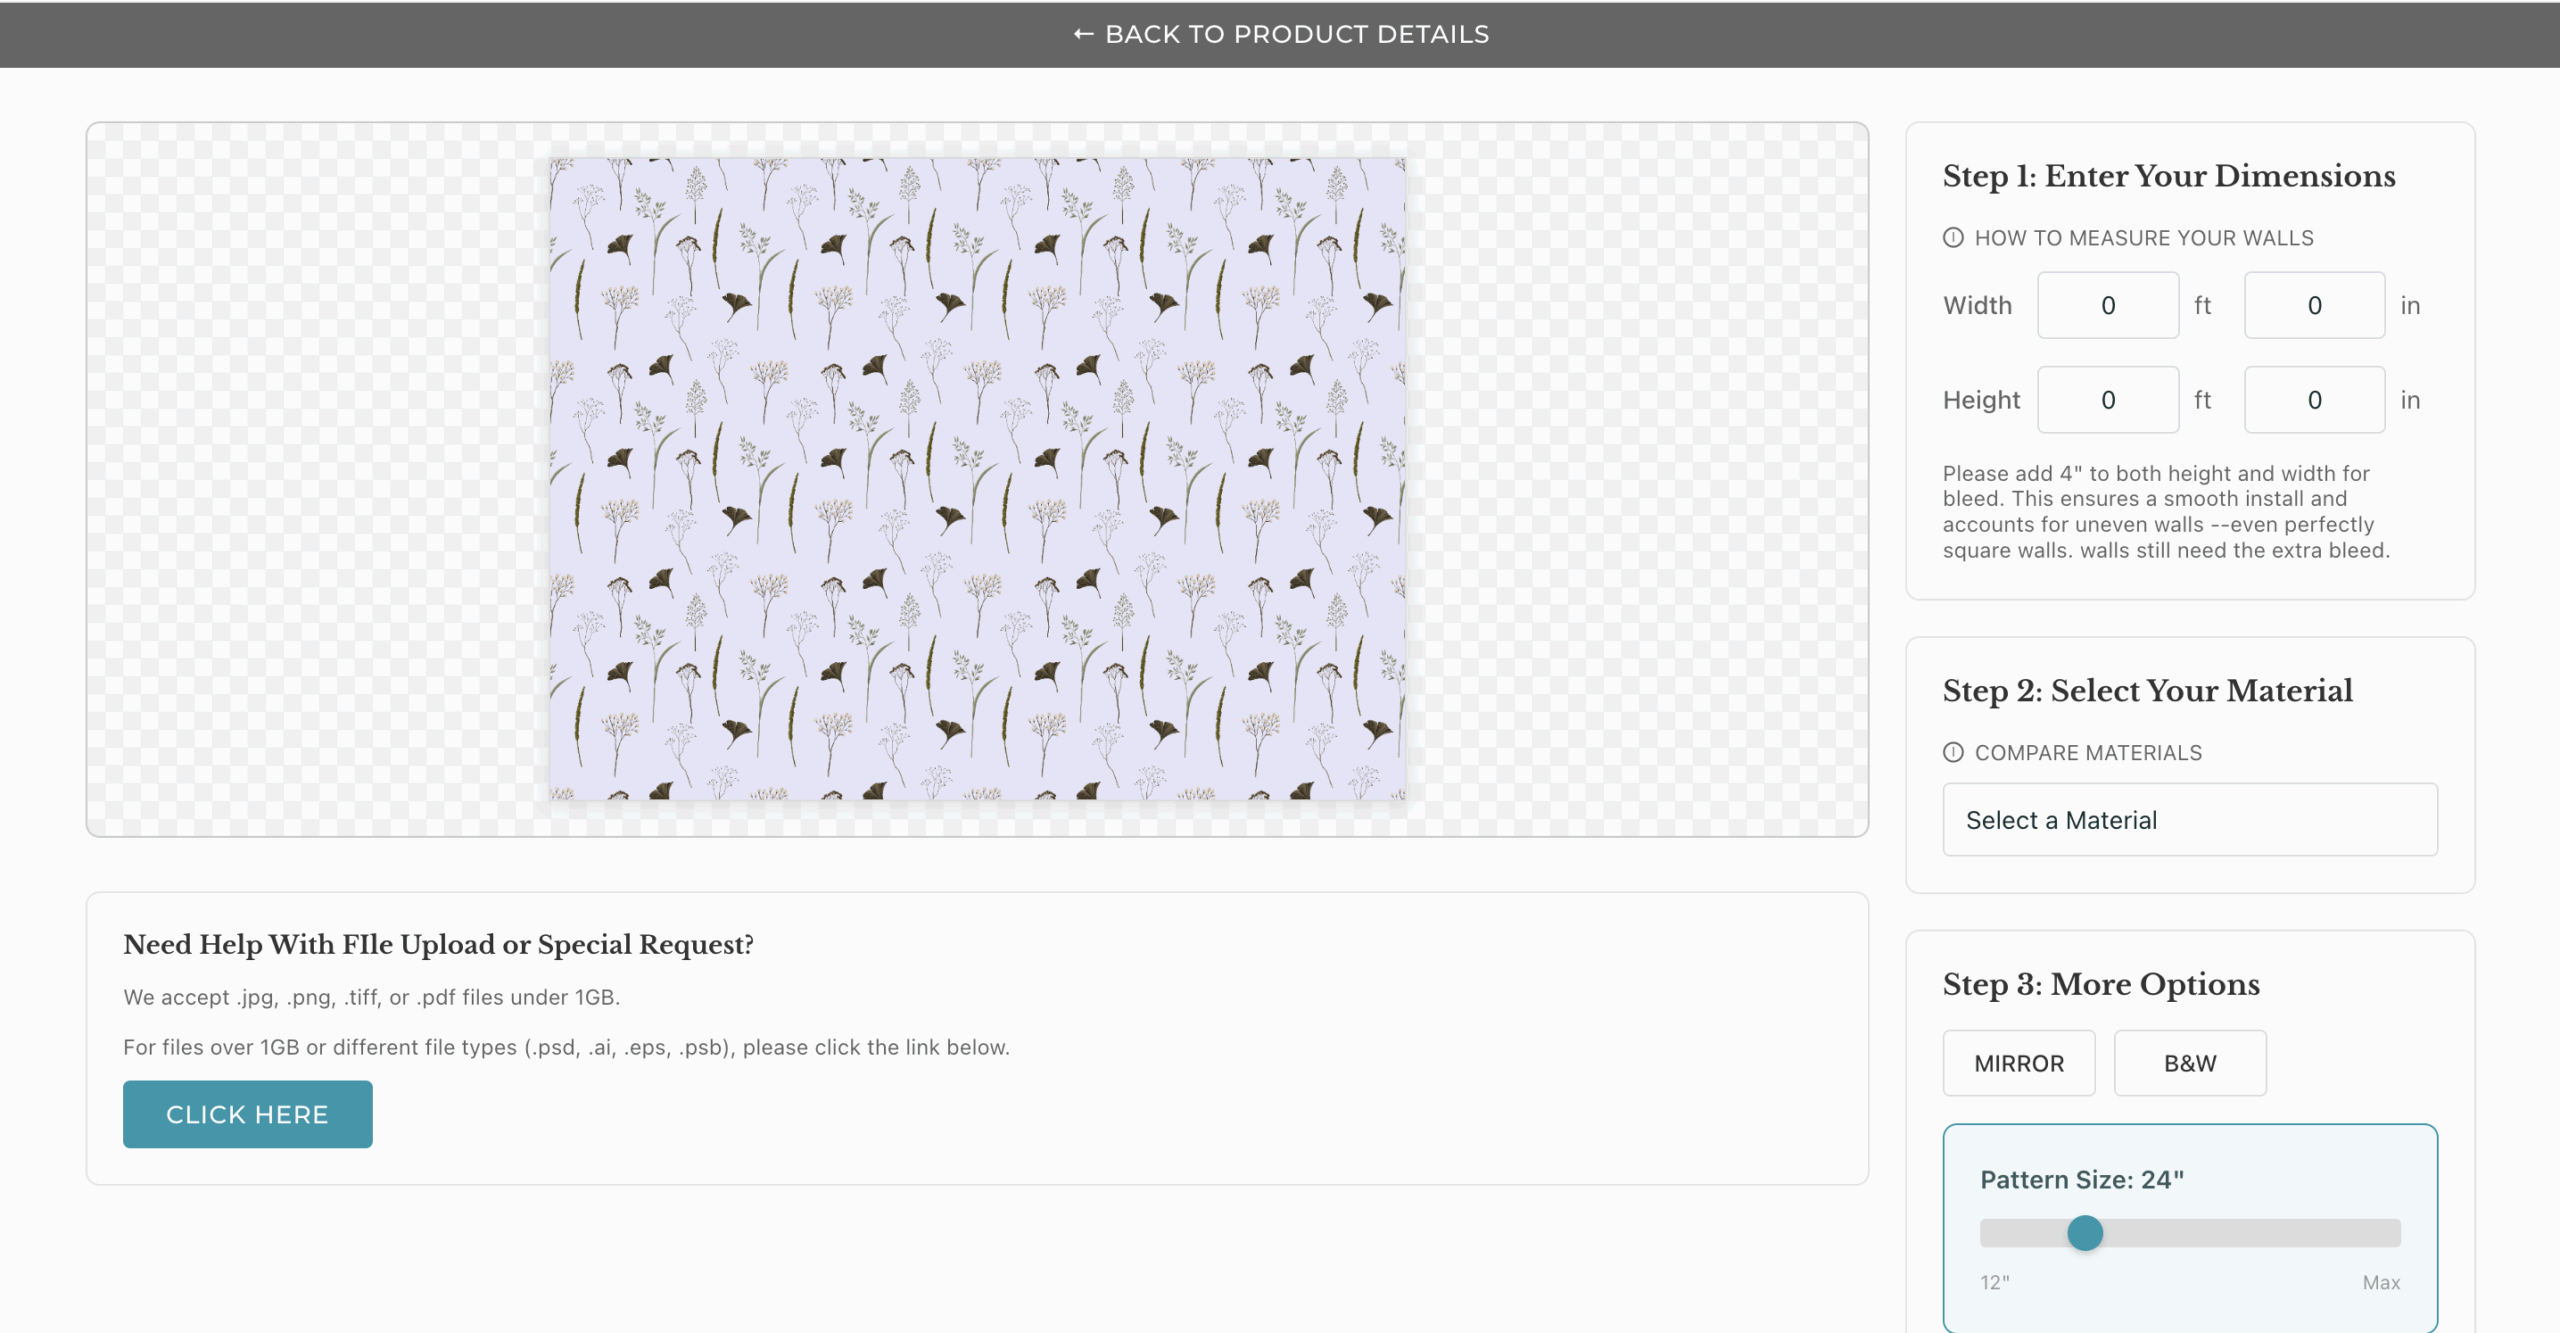Click the HOW TO MEASURE YOUR WALLS link
Viewport: 2560px width, 1333px height.
coord(2143,237)
